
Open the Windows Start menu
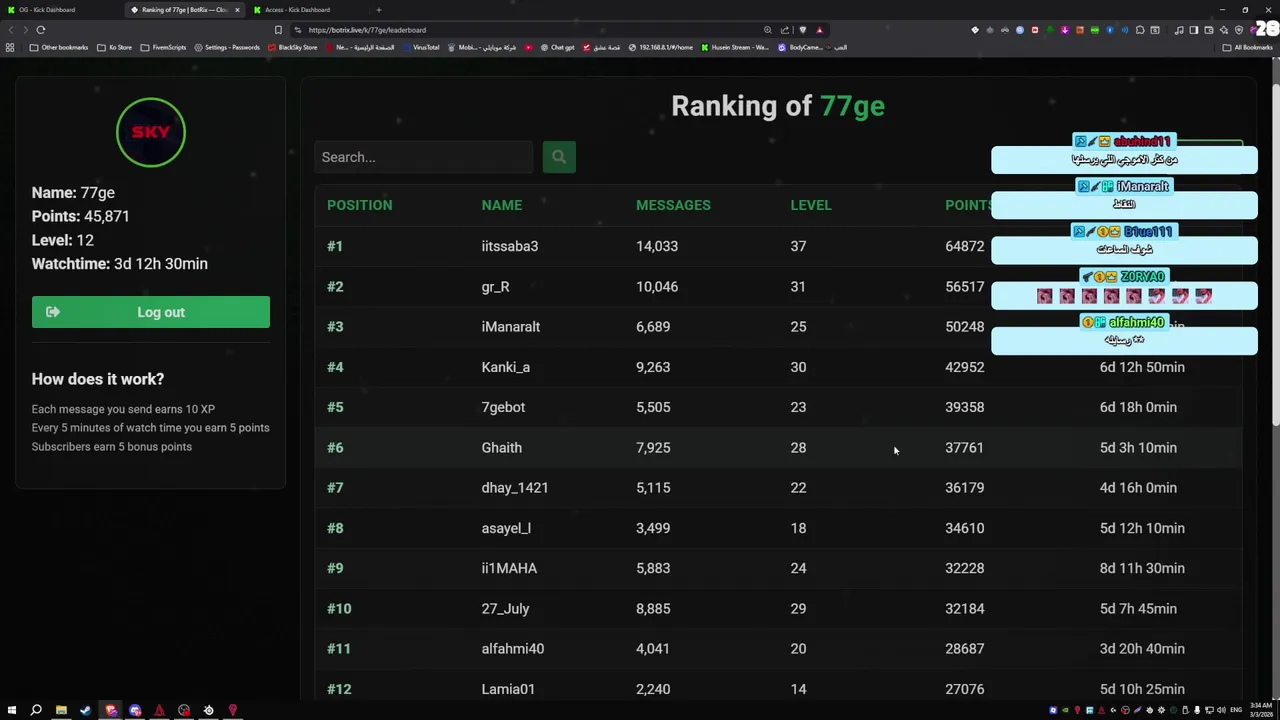click(11, 710)
